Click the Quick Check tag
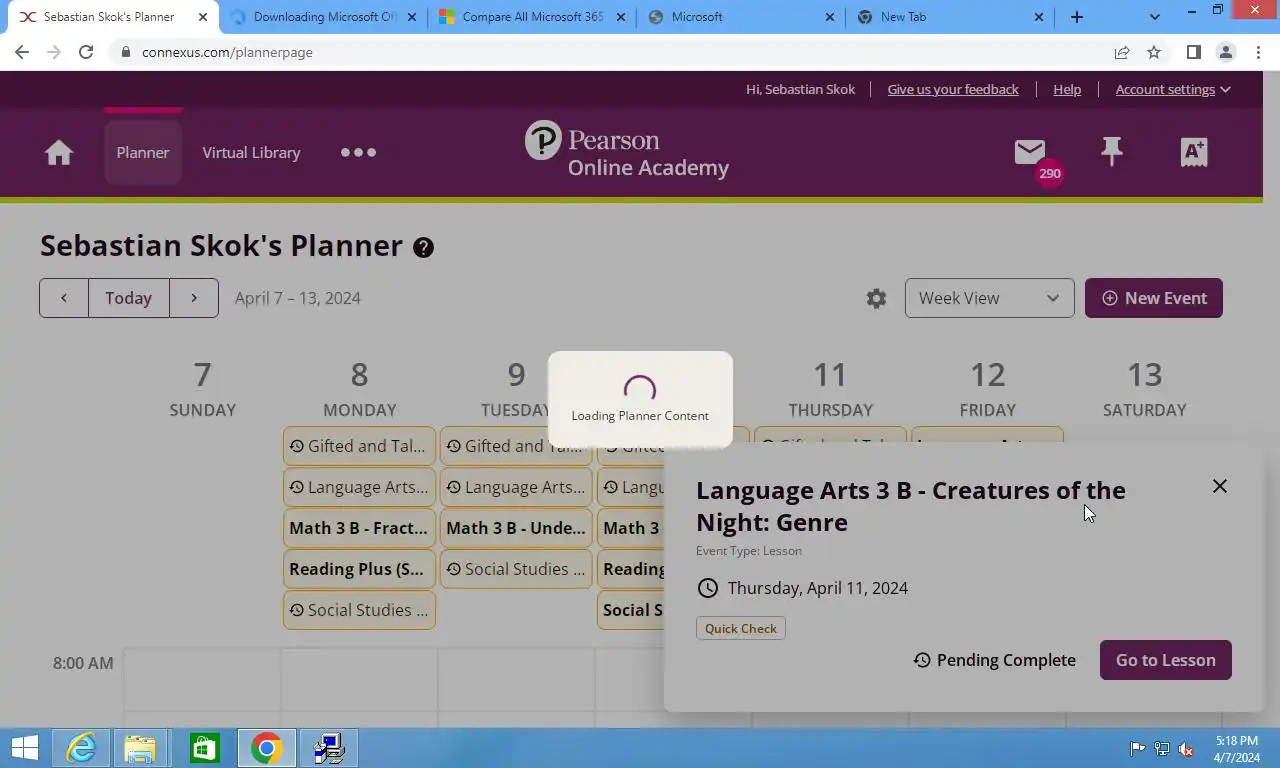Image resolution: width=1280 pixels, height=768 pixels. (741, 628)
